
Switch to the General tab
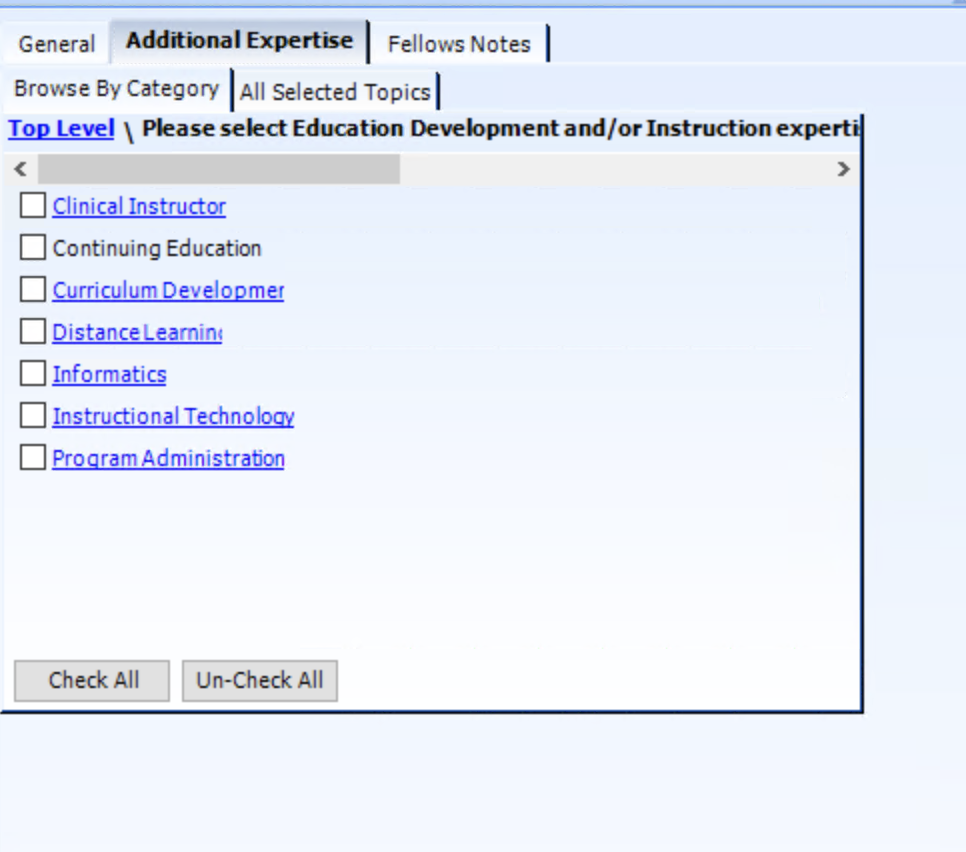point(56,44)
